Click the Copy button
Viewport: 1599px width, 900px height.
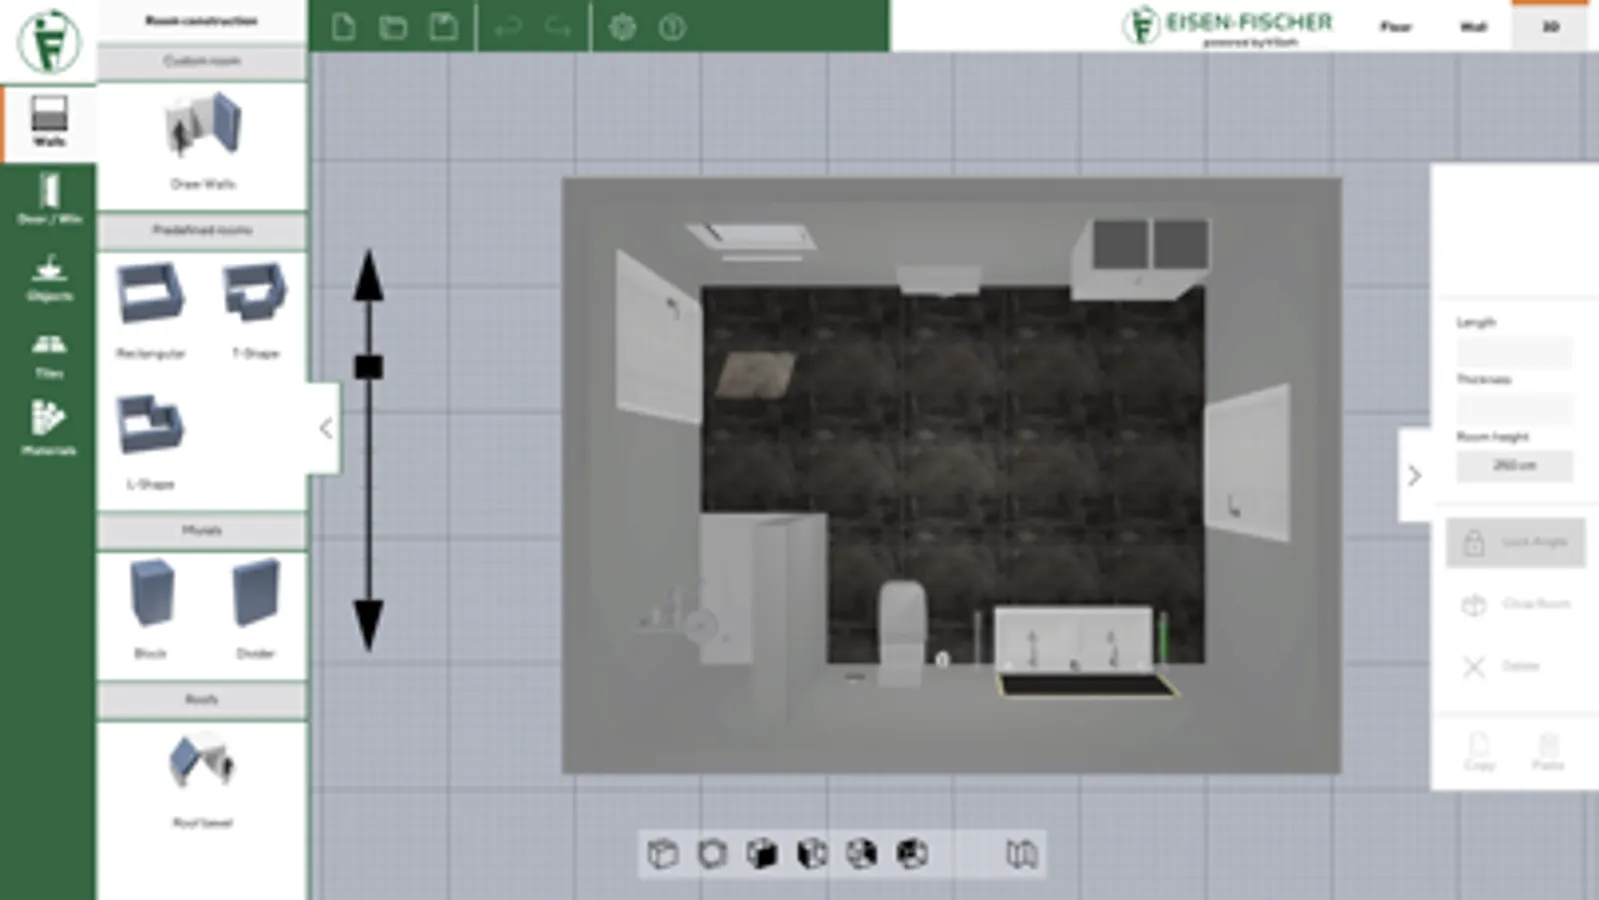[1479, 752]
